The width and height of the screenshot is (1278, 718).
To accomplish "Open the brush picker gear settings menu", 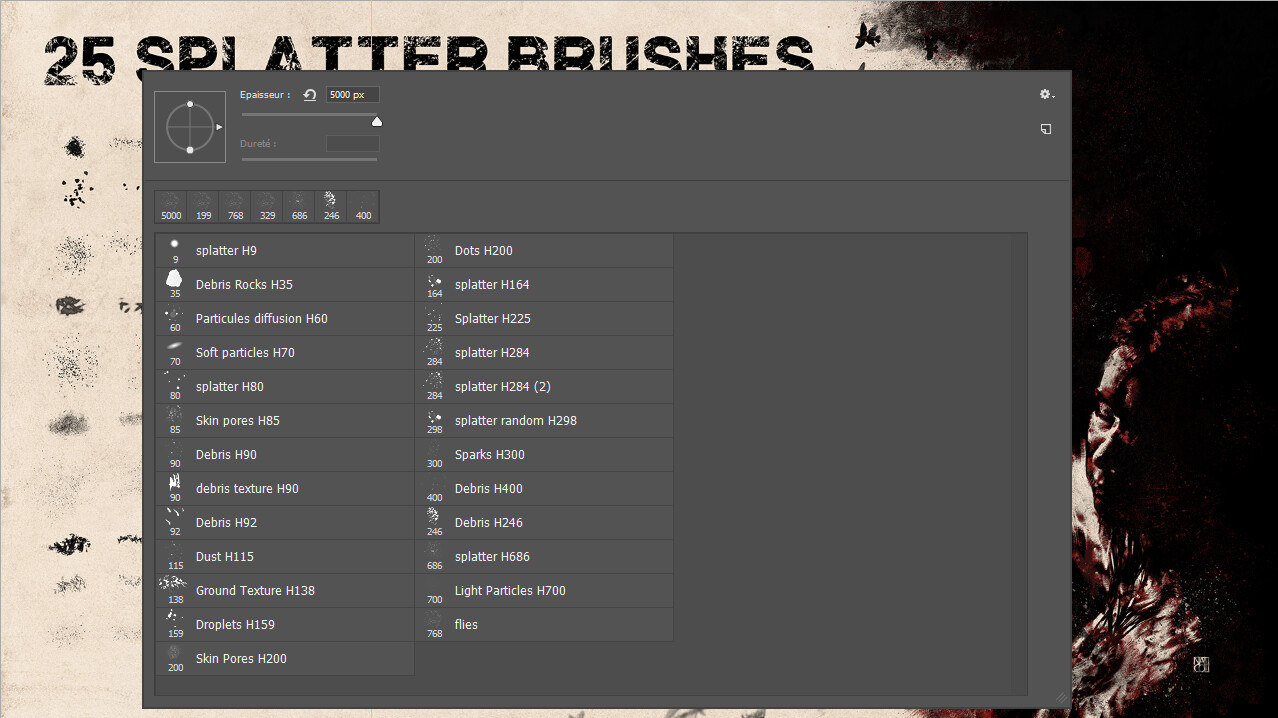I will tap(1043, 94).
